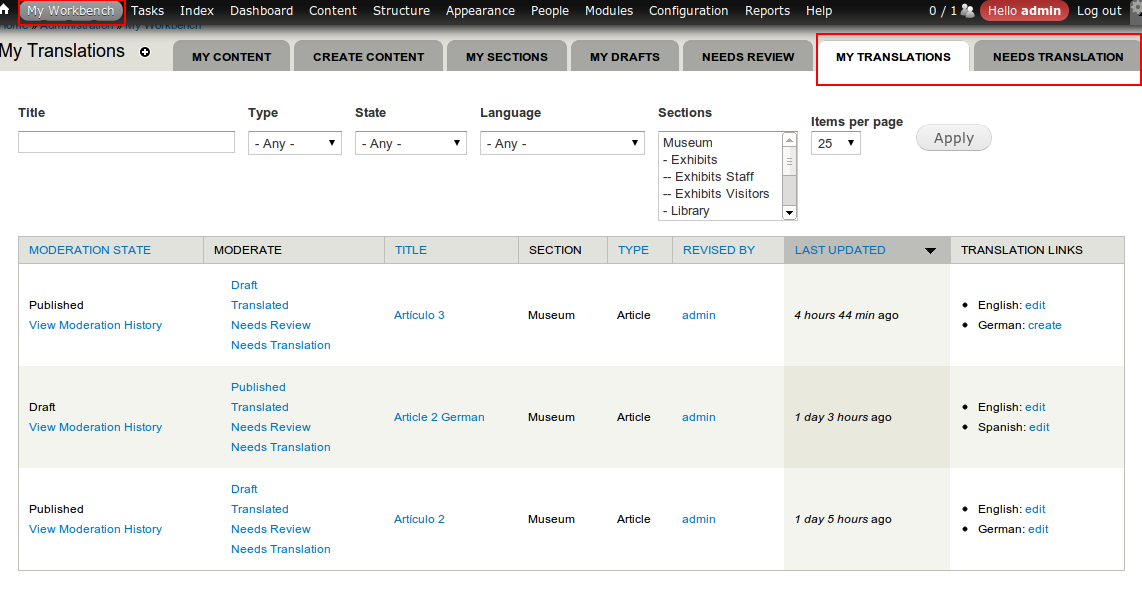
Task: Open the State filter dropdown
Action: [x=410, y=143]
